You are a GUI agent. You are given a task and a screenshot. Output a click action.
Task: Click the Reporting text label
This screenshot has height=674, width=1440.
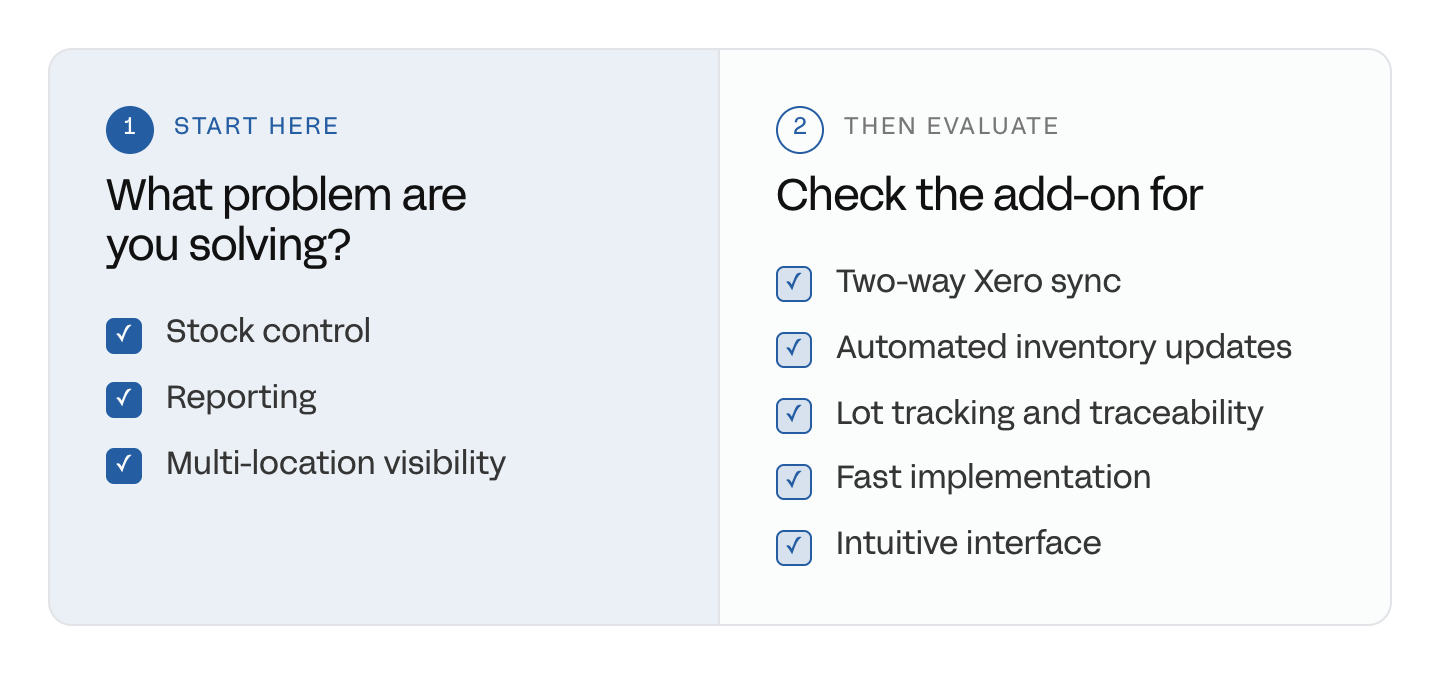coord(241,398)
